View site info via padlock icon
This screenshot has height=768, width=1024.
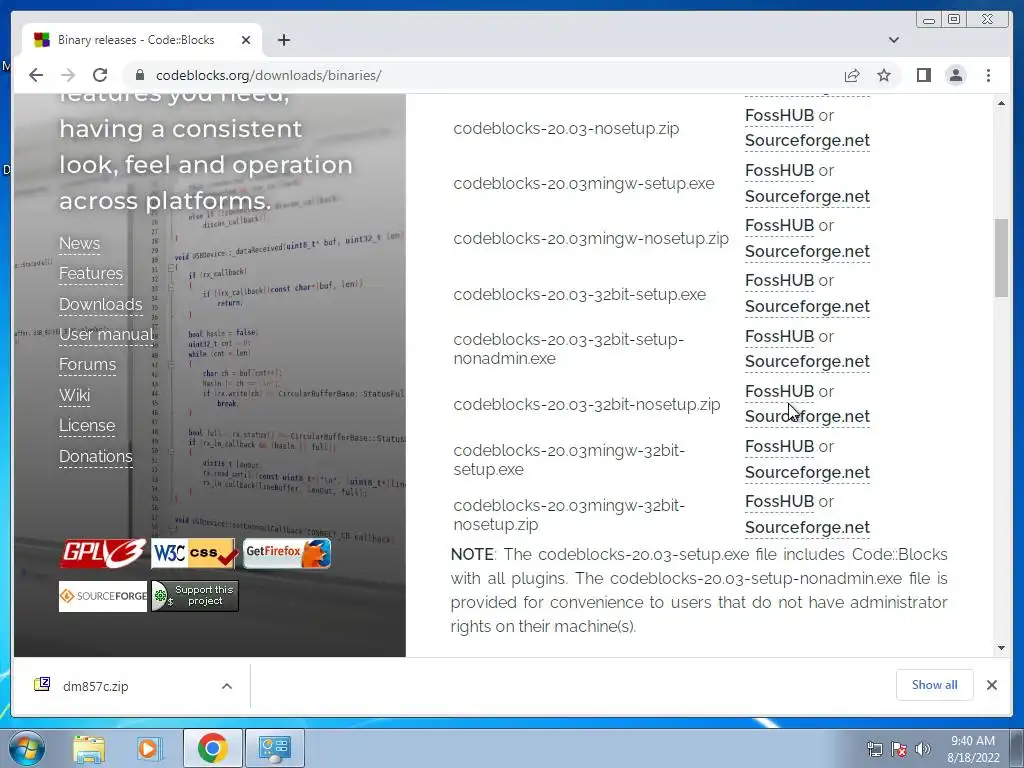[x=139, y=75]
